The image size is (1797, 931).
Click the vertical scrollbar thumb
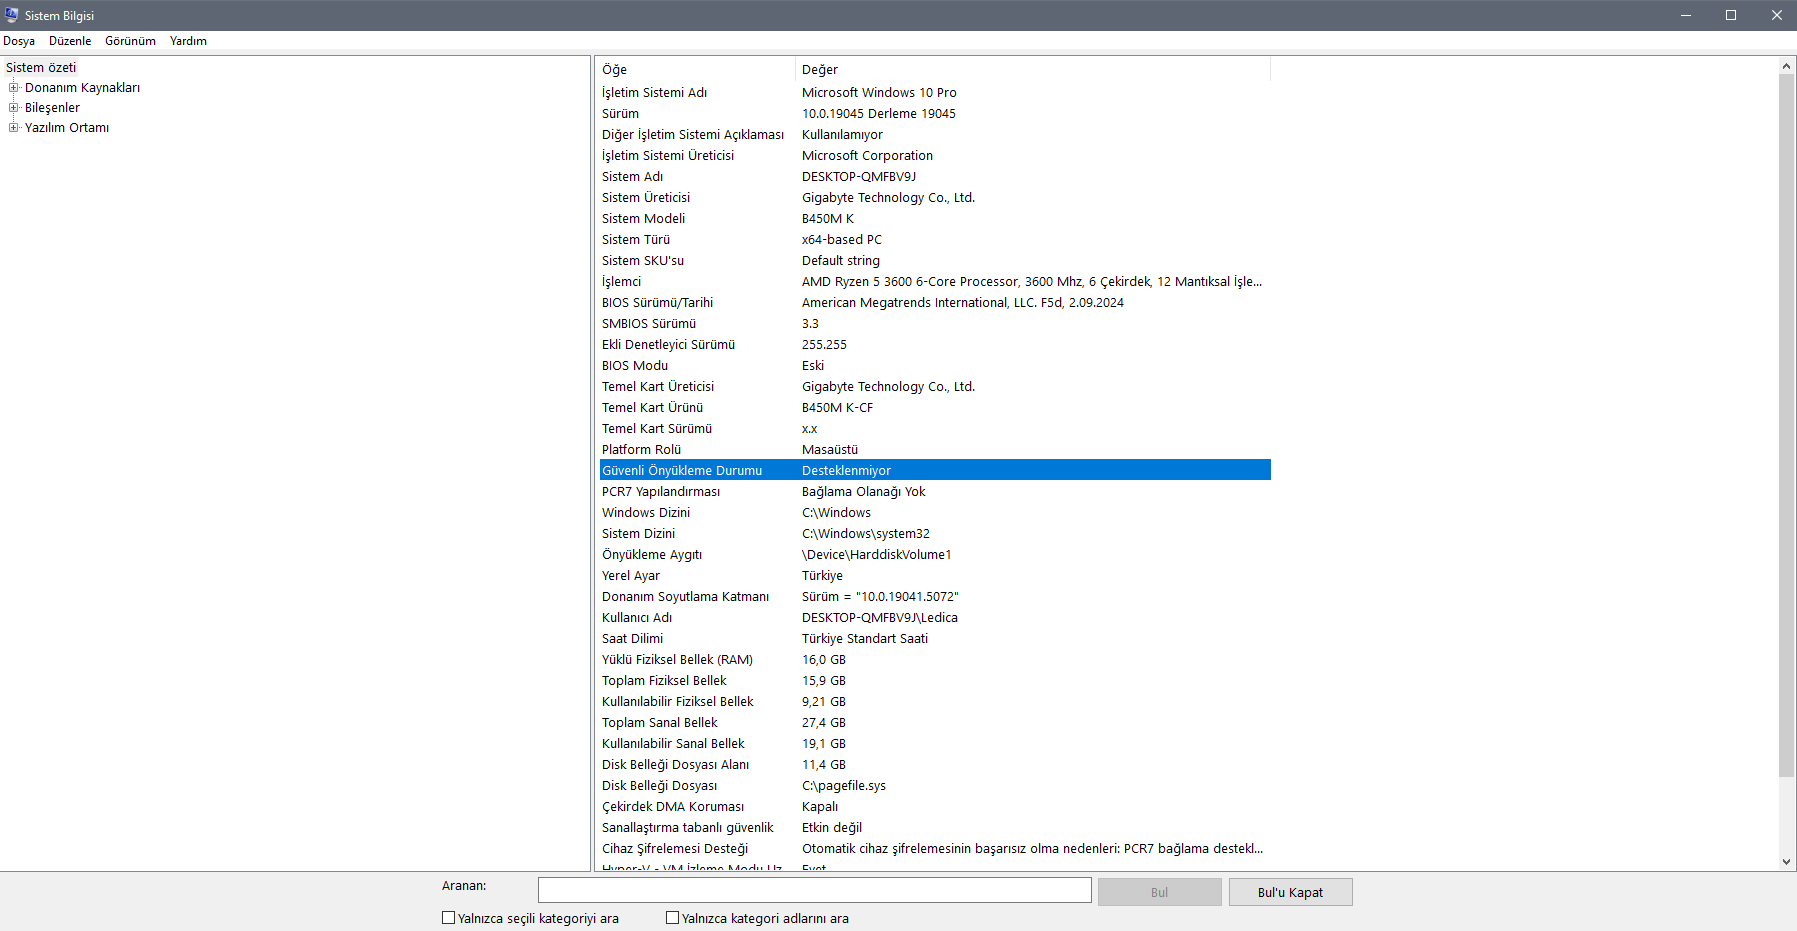(x=1786, y=425)
